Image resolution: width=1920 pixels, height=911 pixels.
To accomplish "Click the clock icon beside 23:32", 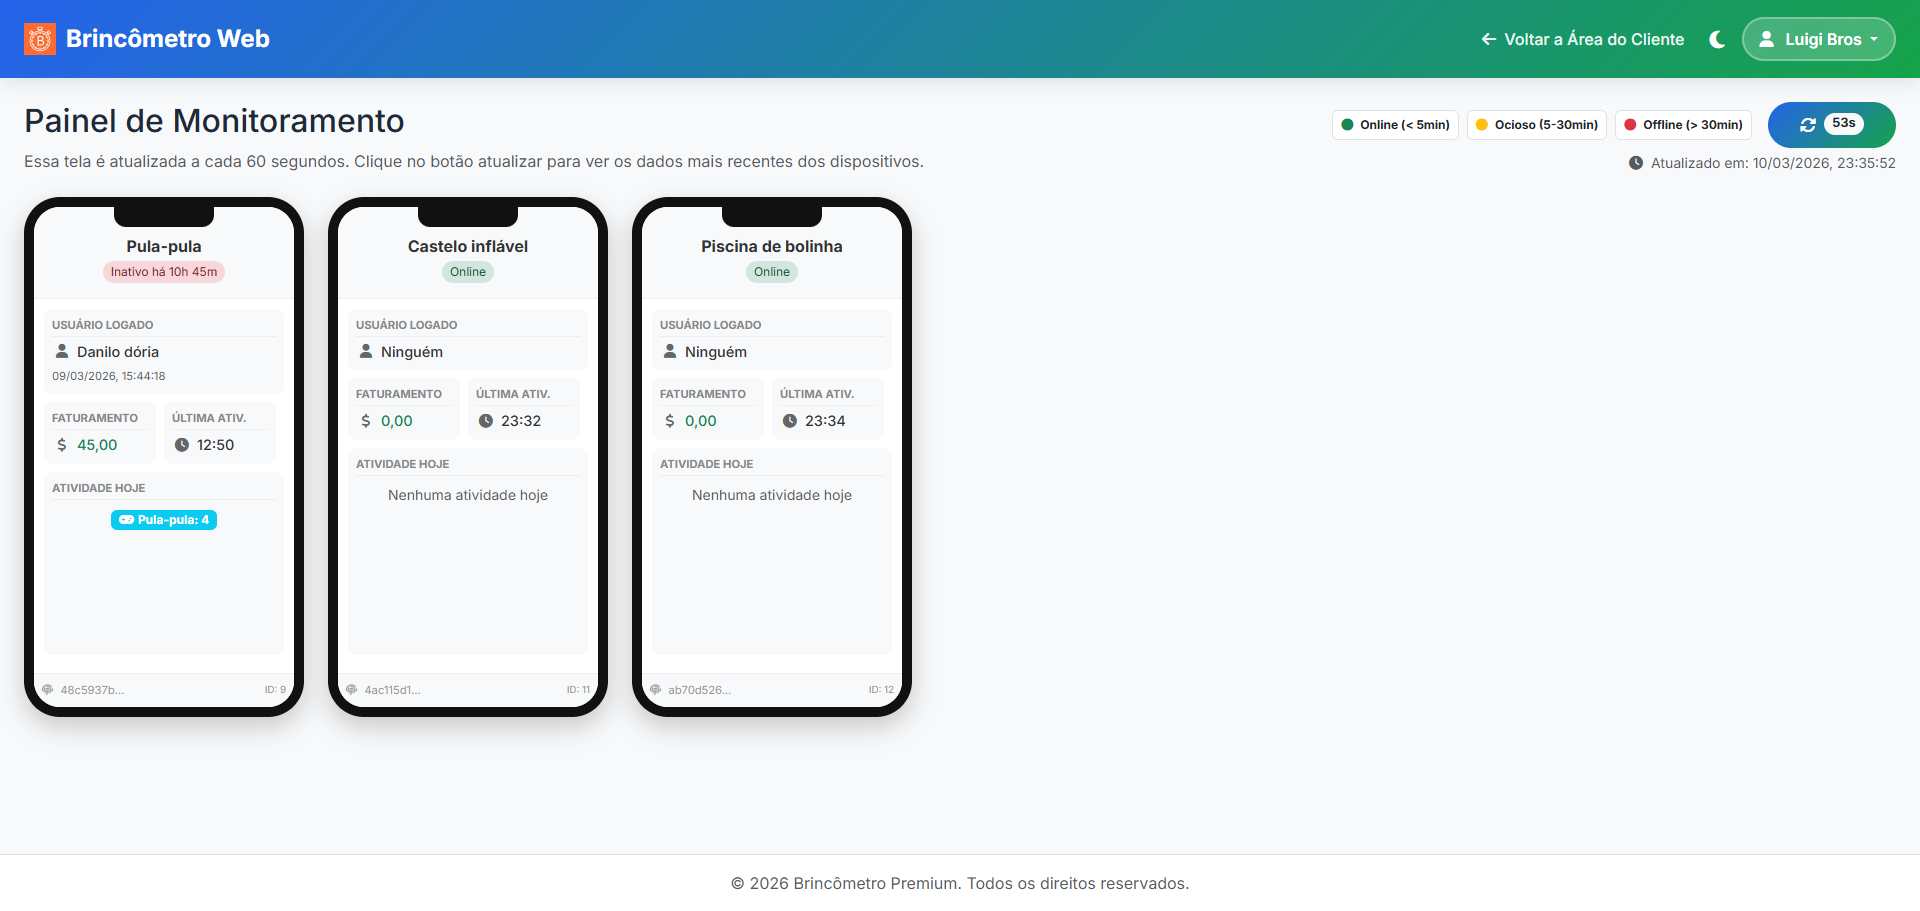I will point(486,421).
